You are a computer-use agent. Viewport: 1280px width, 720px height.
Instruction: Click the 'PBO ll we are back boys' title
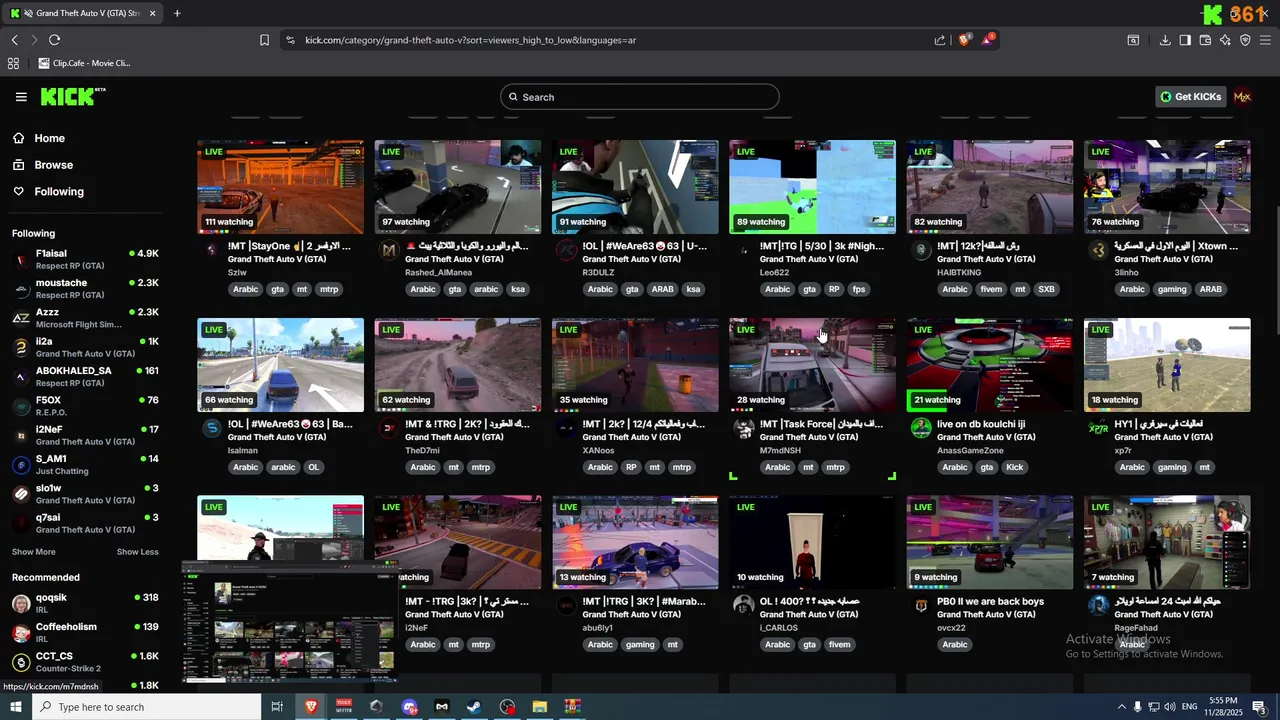[x=990, y=602]
